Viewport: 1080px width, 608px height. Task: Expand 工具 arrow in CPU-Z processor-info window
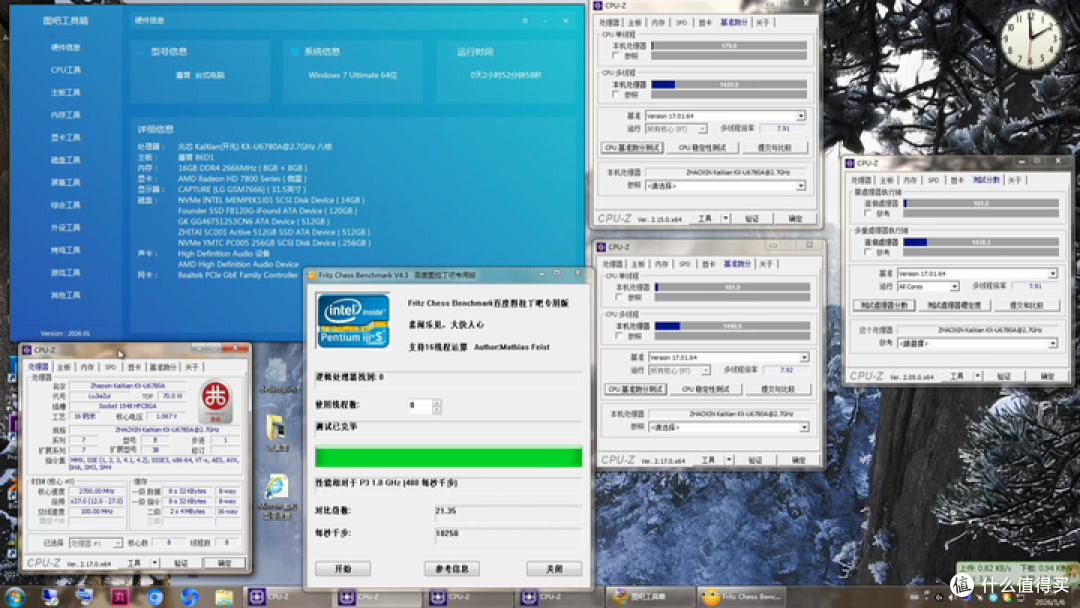click(154, 563)
